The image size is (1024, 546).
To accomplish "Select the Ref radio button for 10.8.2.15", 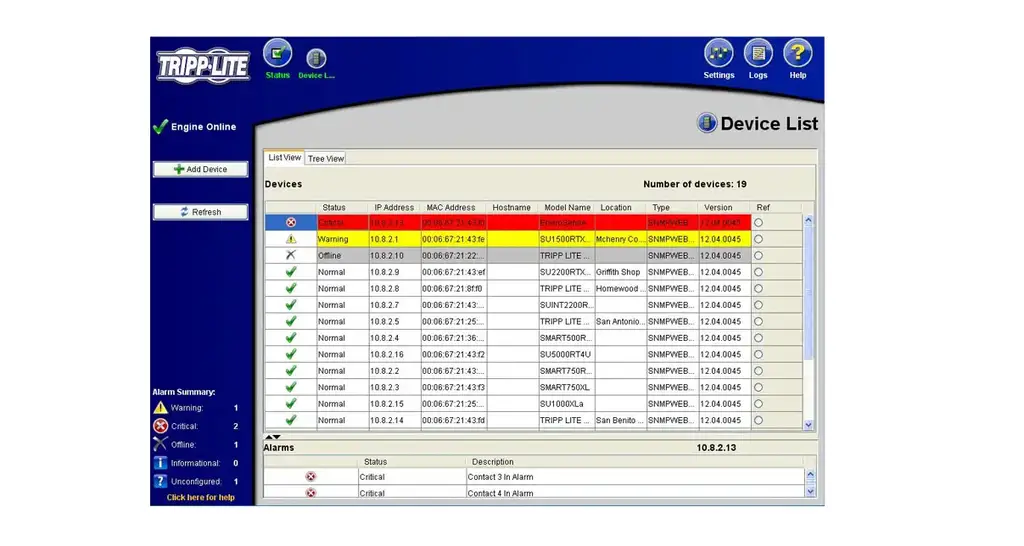I will (x=758, y=404).
